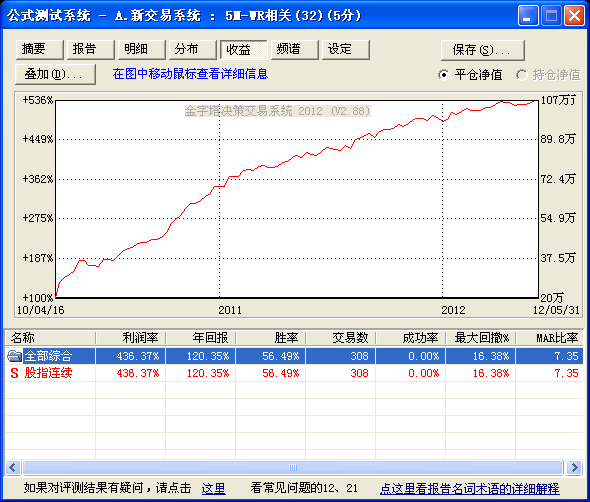Click the 叠加(D)... overlay button
The width and height of the screenshot is (590, 502).
[55, 74]
